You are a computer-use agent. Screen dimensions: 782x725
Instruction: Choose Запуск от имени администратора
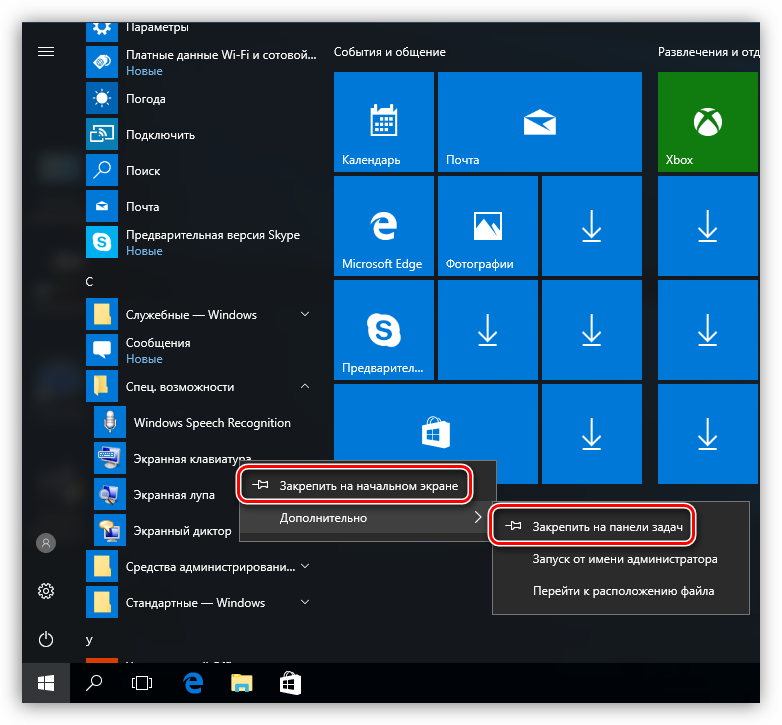(624, 559)
